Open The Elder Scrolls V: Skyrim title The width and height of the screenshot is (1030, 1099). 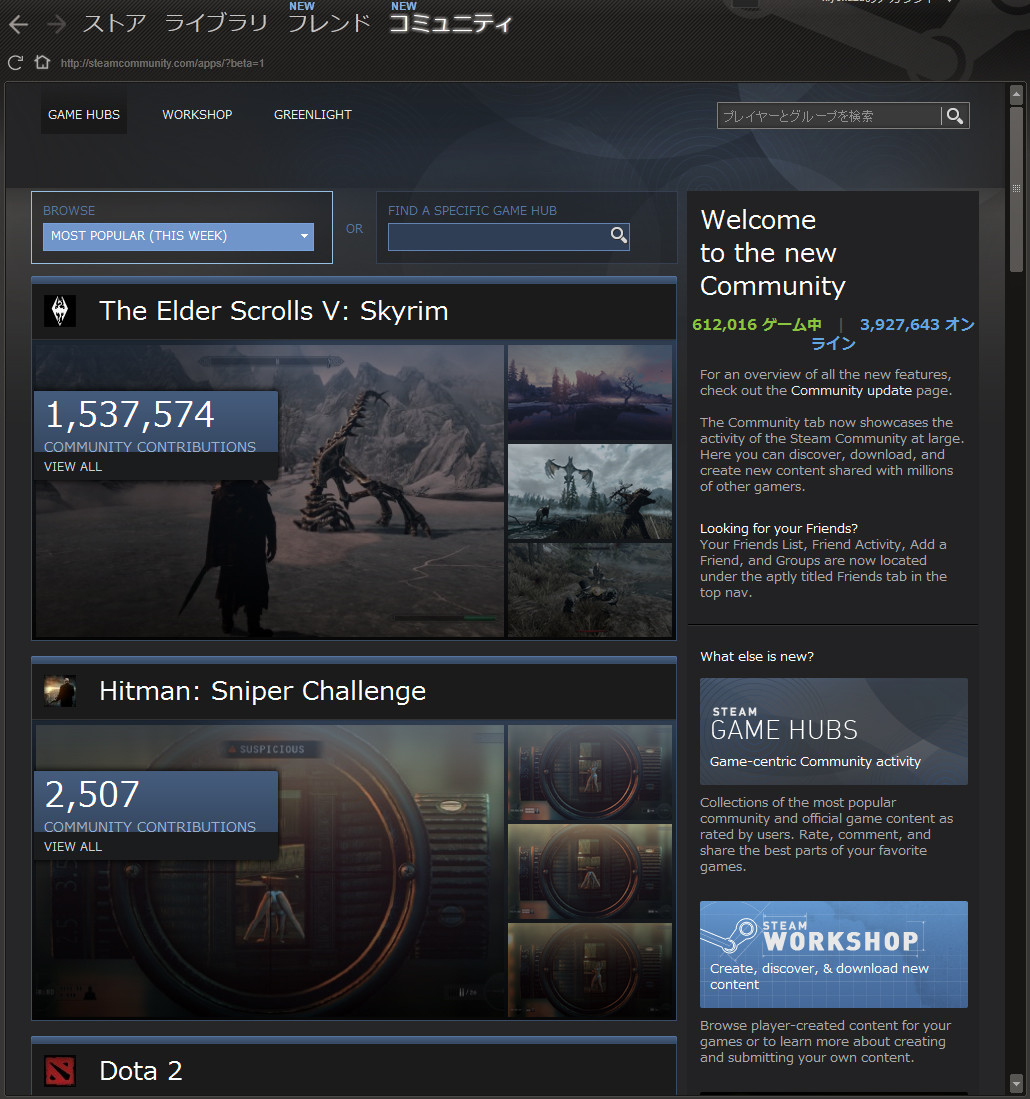coord(274,310)
